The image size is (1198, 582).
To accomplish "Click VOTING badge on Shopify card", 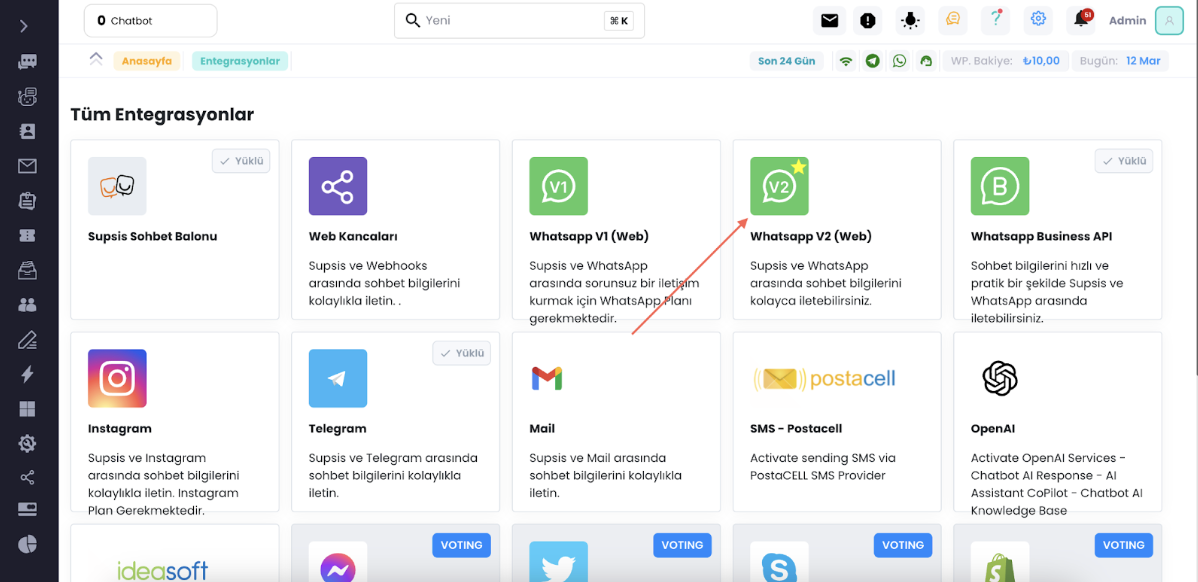I will coord(1124,545).
